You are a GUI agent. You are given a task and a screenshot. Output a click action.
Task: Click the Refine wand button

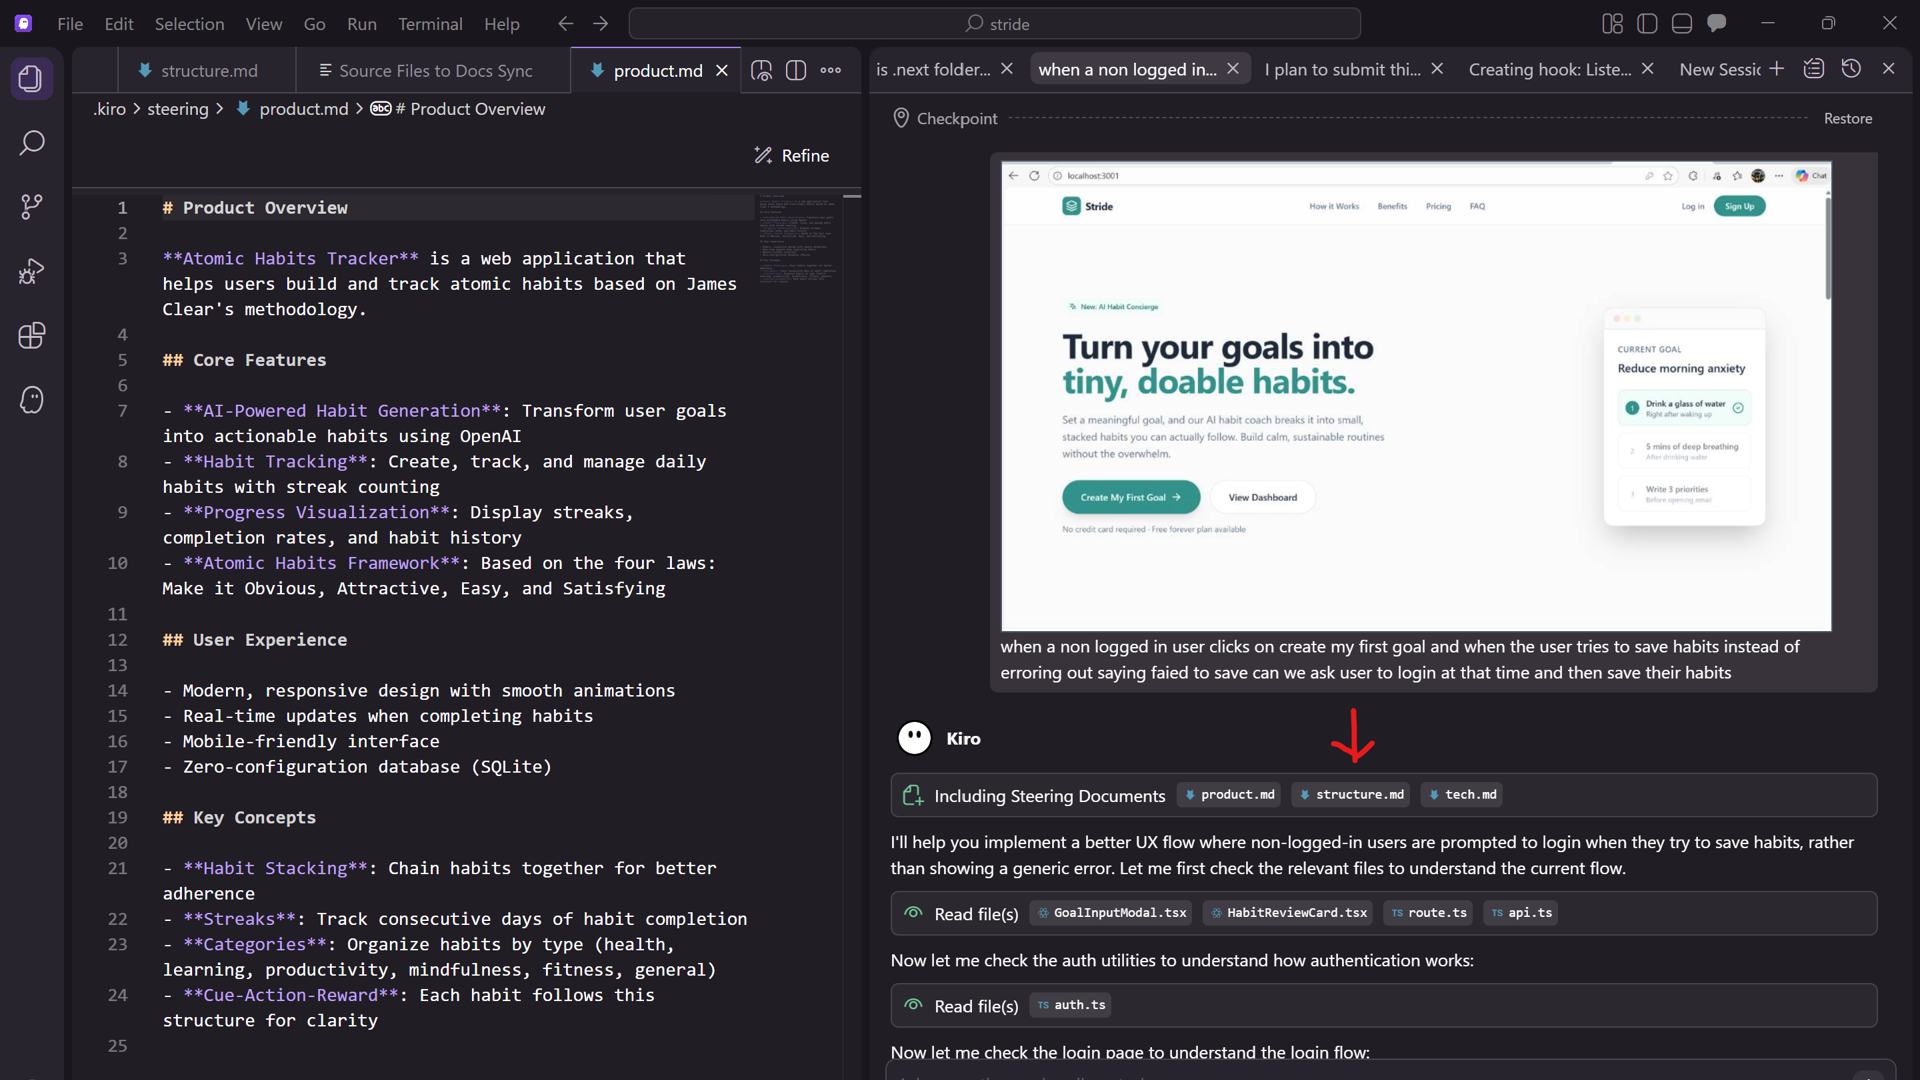click(x=791, y=155)
